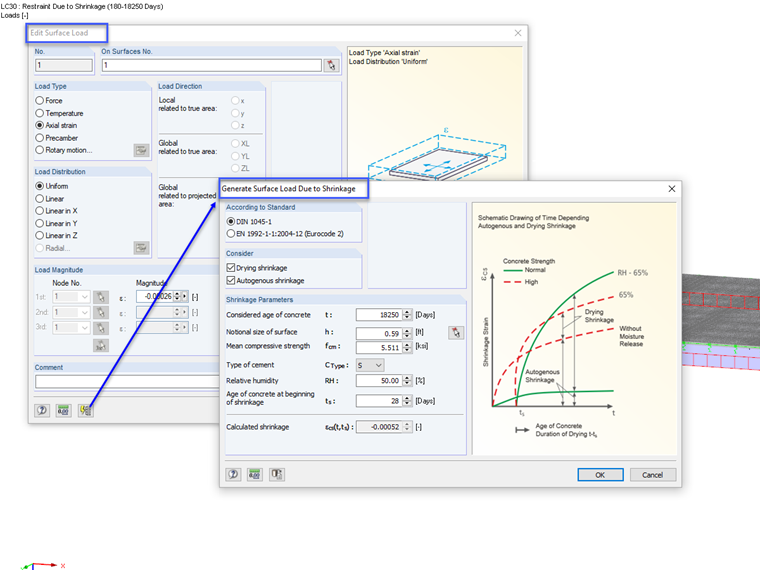Adjust 1st magnitude strain stepper
The width and height of the screenshot is (760, 570).
177,296
